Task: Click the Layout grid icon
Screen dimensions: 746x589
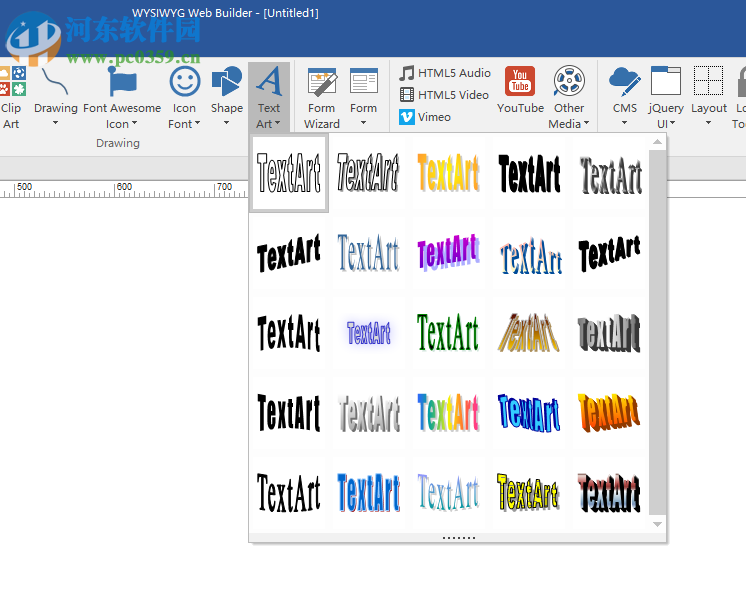Action: click(708, 81)
